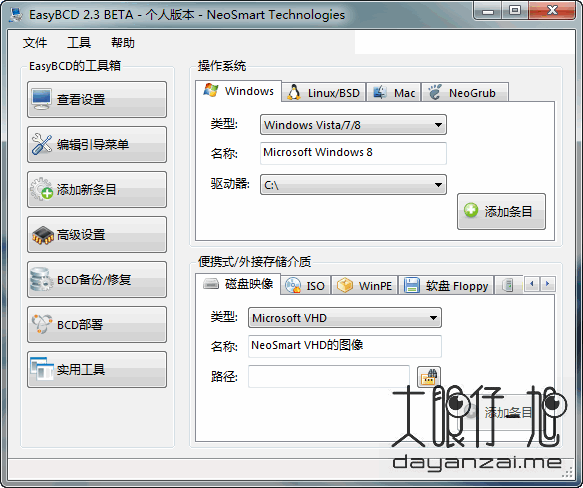Viewport: 583px width, 488px height.
Task: Click the Microsoft Windows 8 name field
Action: pyautogui.click(x=353, y=153)
